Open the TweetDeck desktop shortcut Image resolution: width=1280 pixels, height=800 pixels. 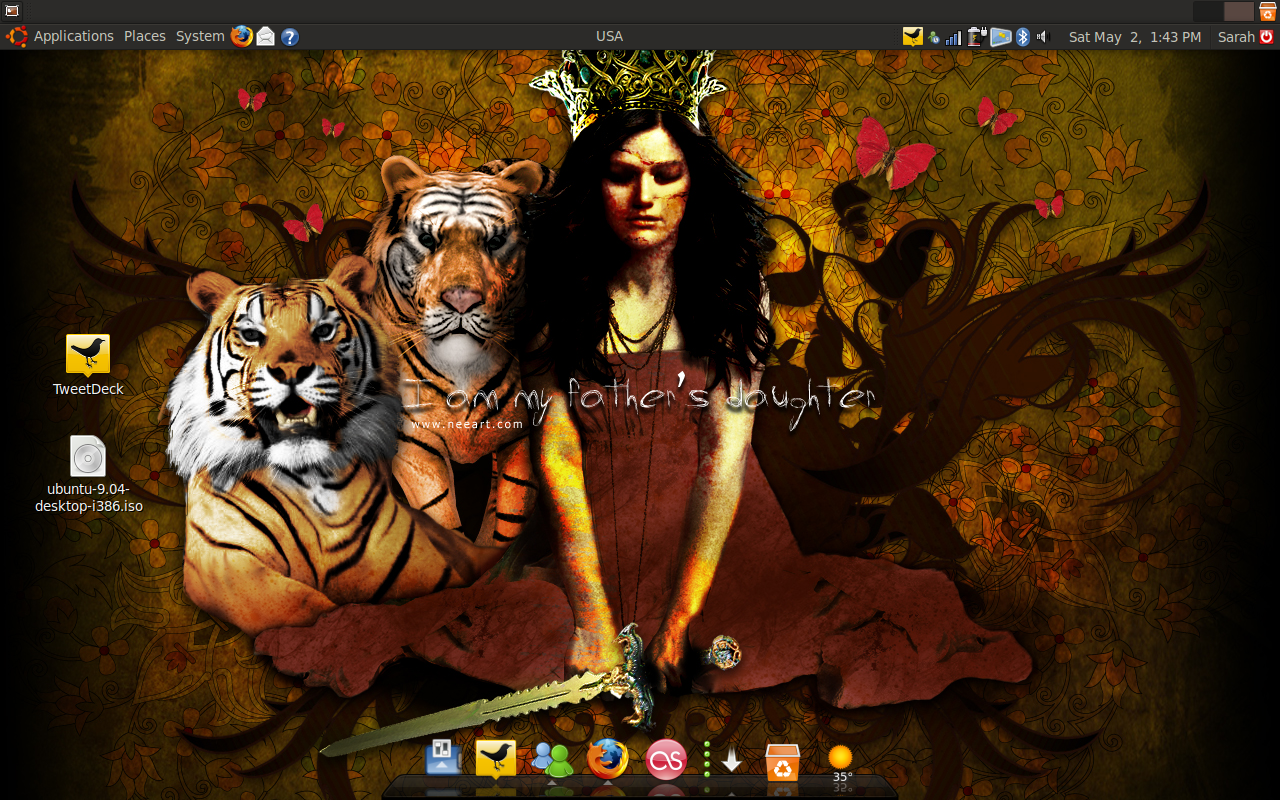tap(88, 354)
